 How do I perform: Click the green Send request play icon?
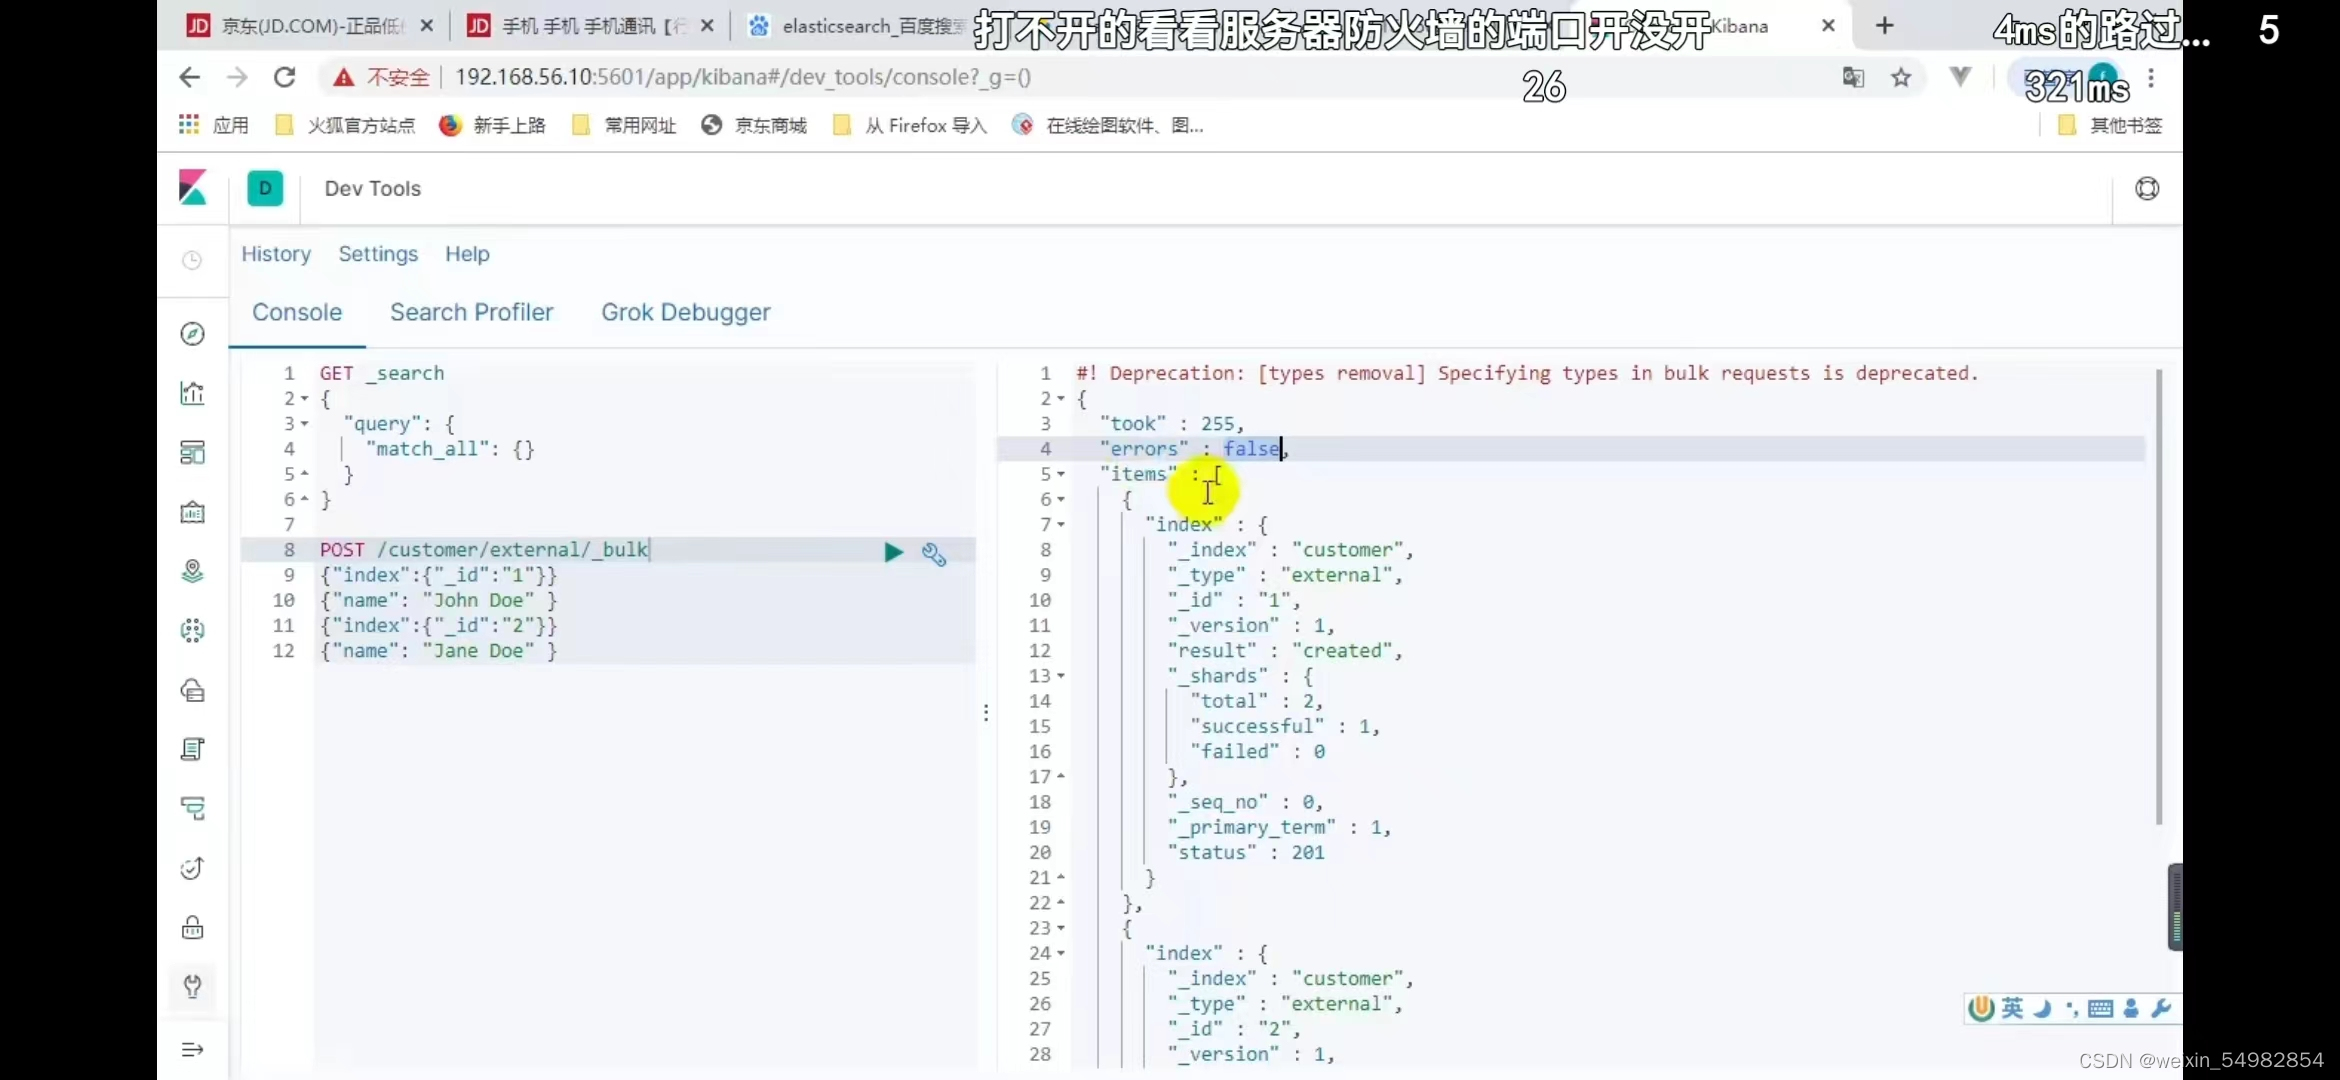point(893,552)
